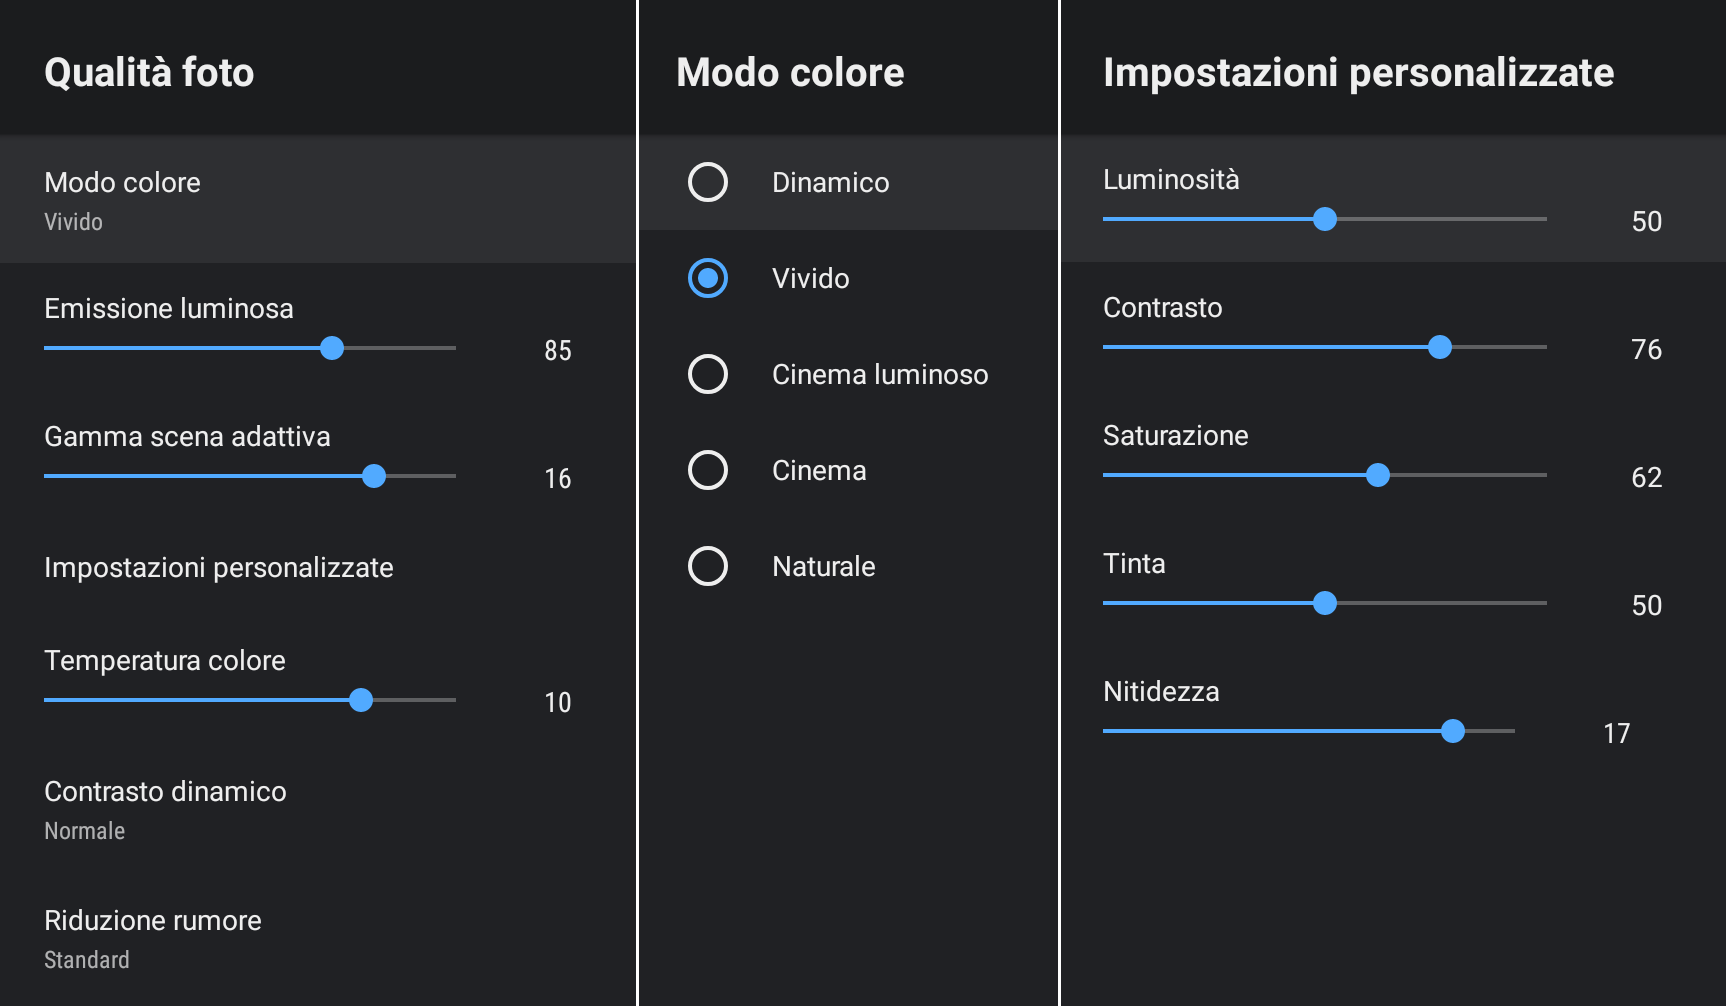The image size is (1726, 1006).
Task: Select the Dinamico radio button
Action: [x=708, y=182]
